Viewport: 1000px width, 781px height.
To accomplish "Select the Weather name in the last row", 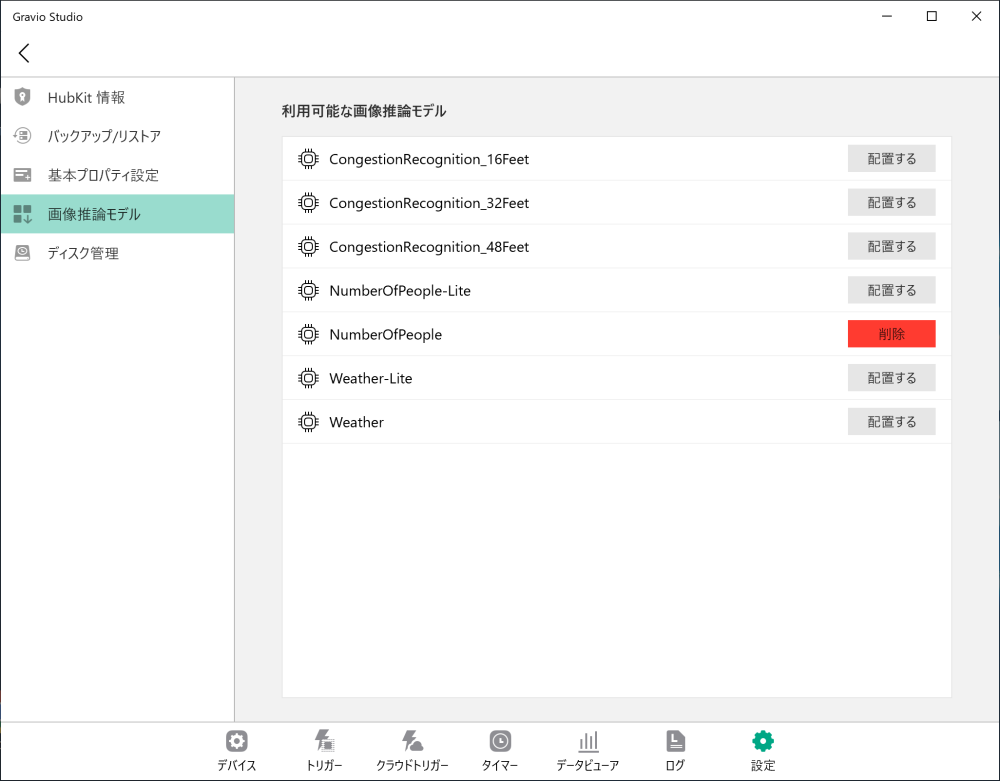I will (357, 422).
